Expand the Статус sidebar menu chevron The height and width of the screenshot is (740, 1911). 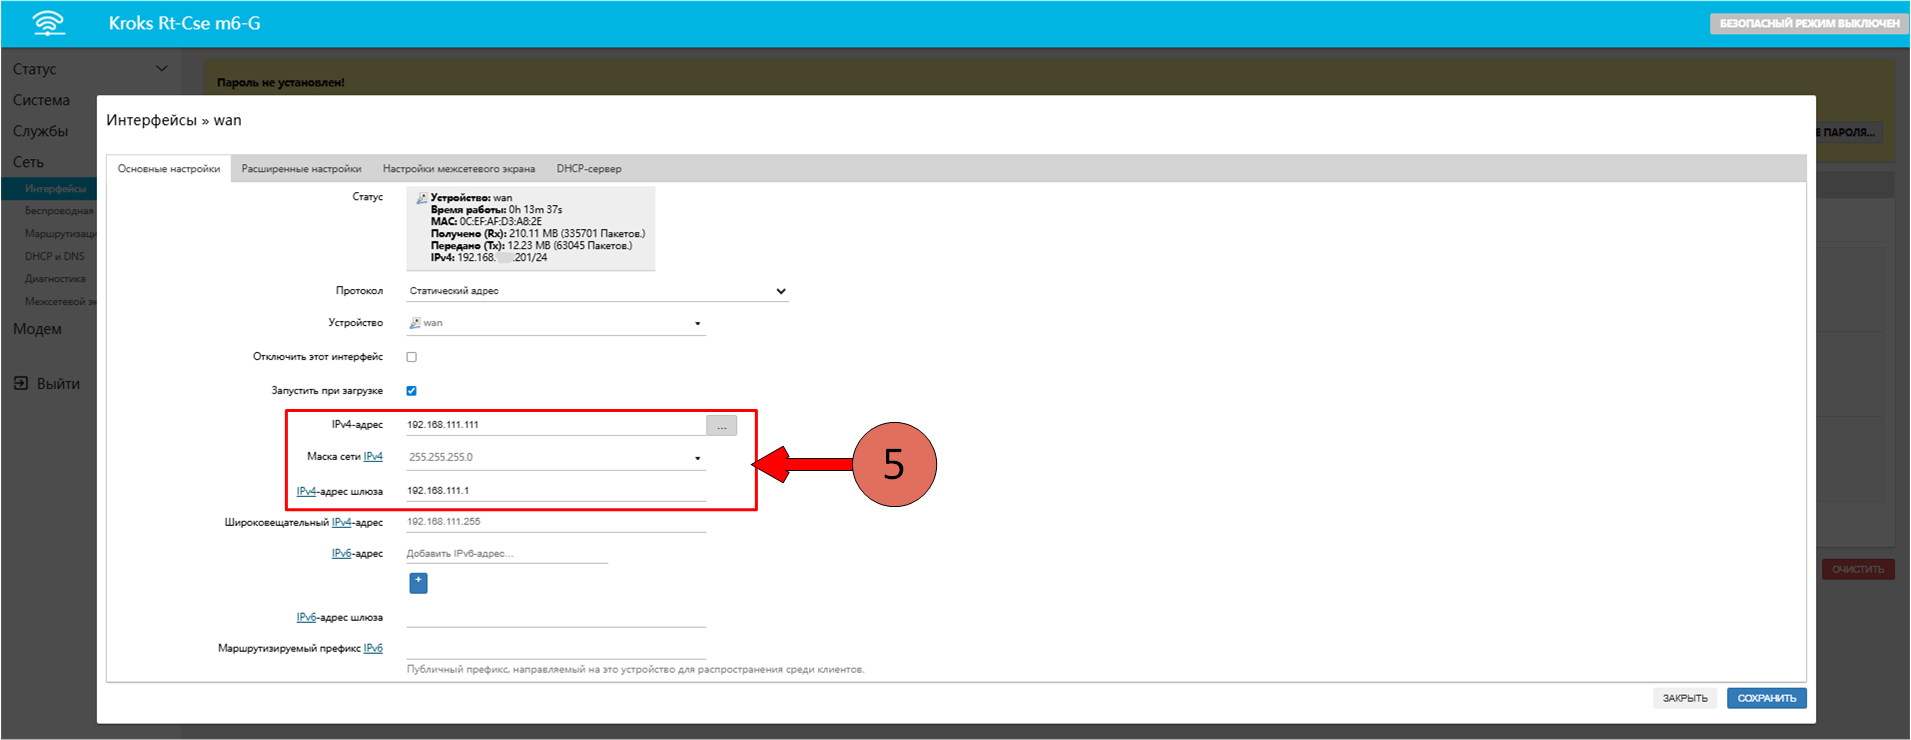(x=162, y=69)
